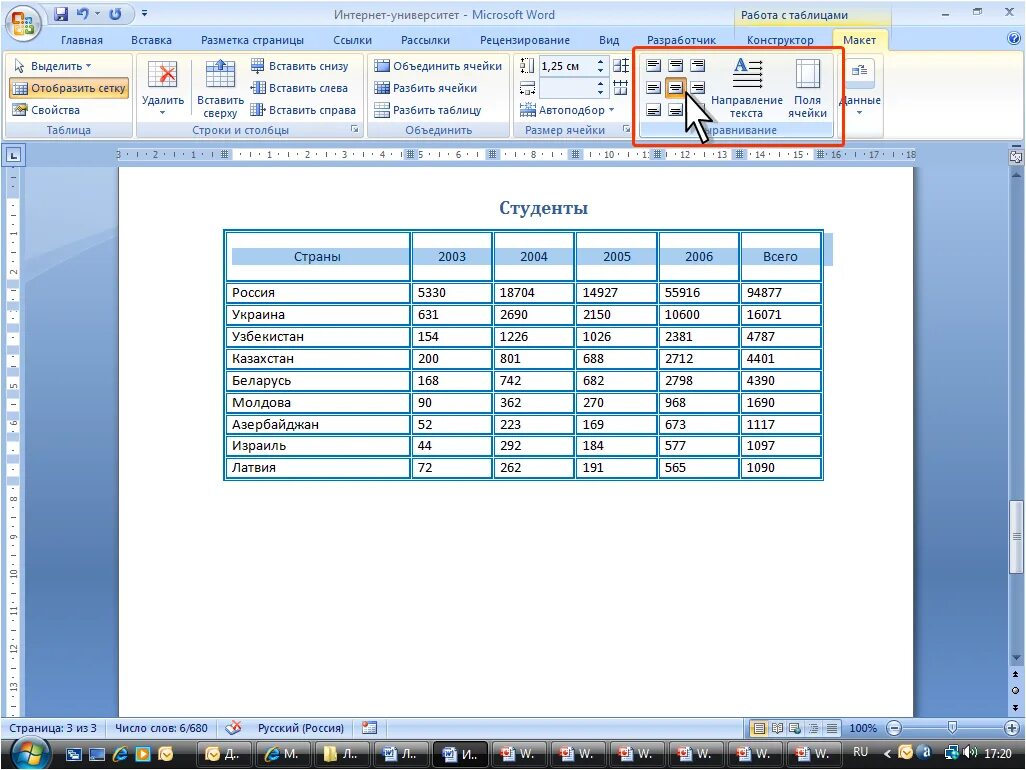
Task: Align cell text center right
Action: tap(698, 88)
